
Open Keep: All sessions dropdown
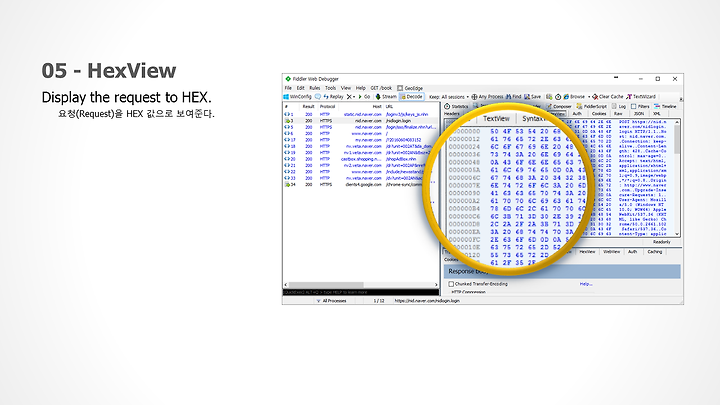click(x=449, y=97)
